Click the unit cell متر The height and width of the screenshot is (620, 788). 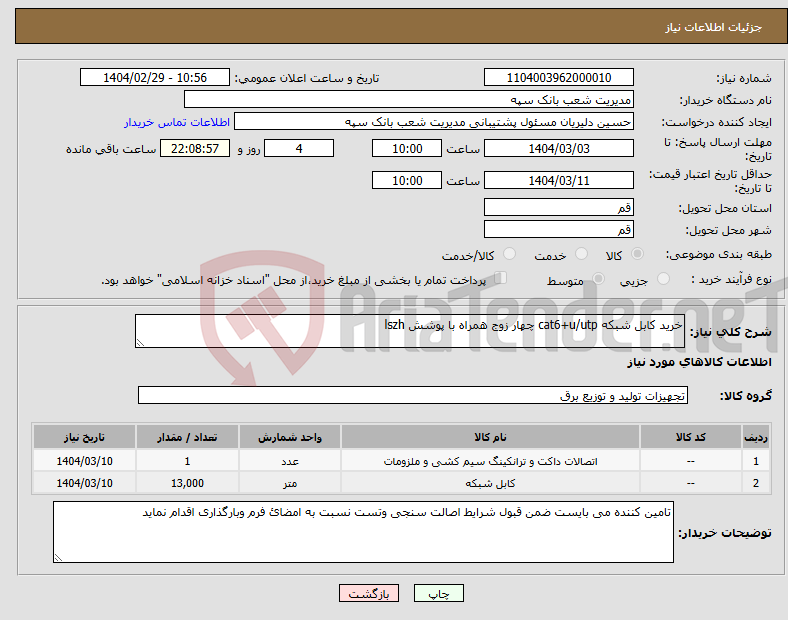click(x=290, y=483)
